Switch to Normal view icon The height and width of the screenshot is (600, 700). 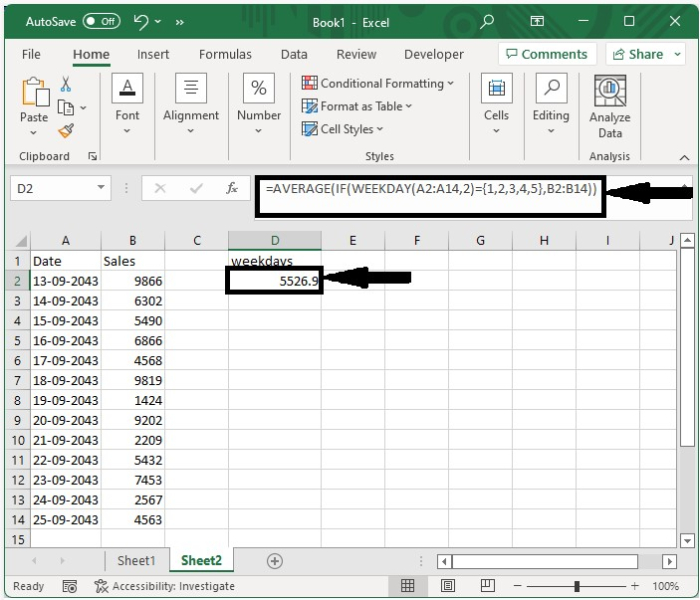407,585
